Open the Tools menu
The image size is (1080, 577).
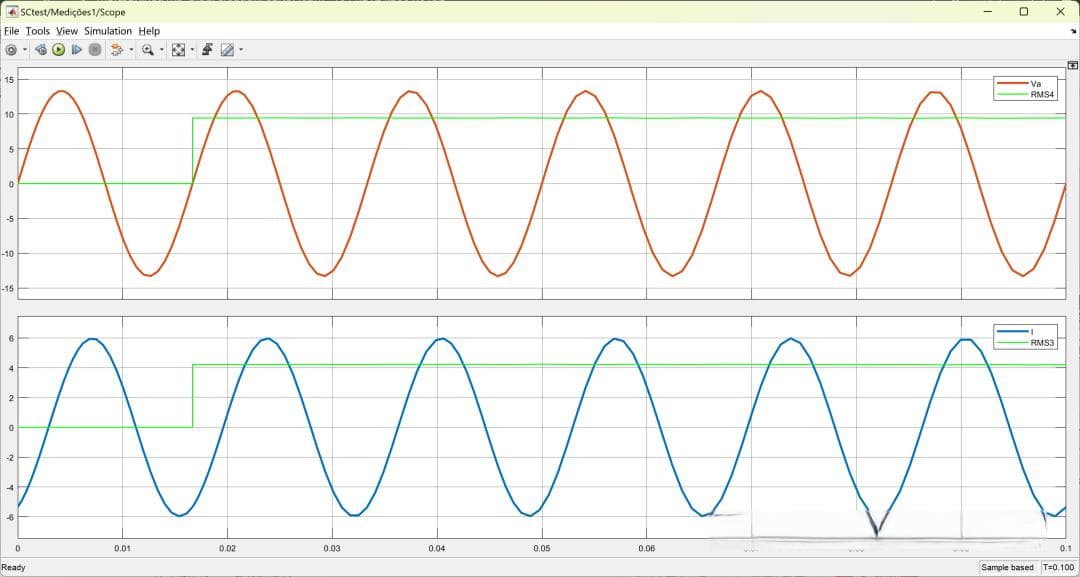pyautogui.click(x=38, y=31)
